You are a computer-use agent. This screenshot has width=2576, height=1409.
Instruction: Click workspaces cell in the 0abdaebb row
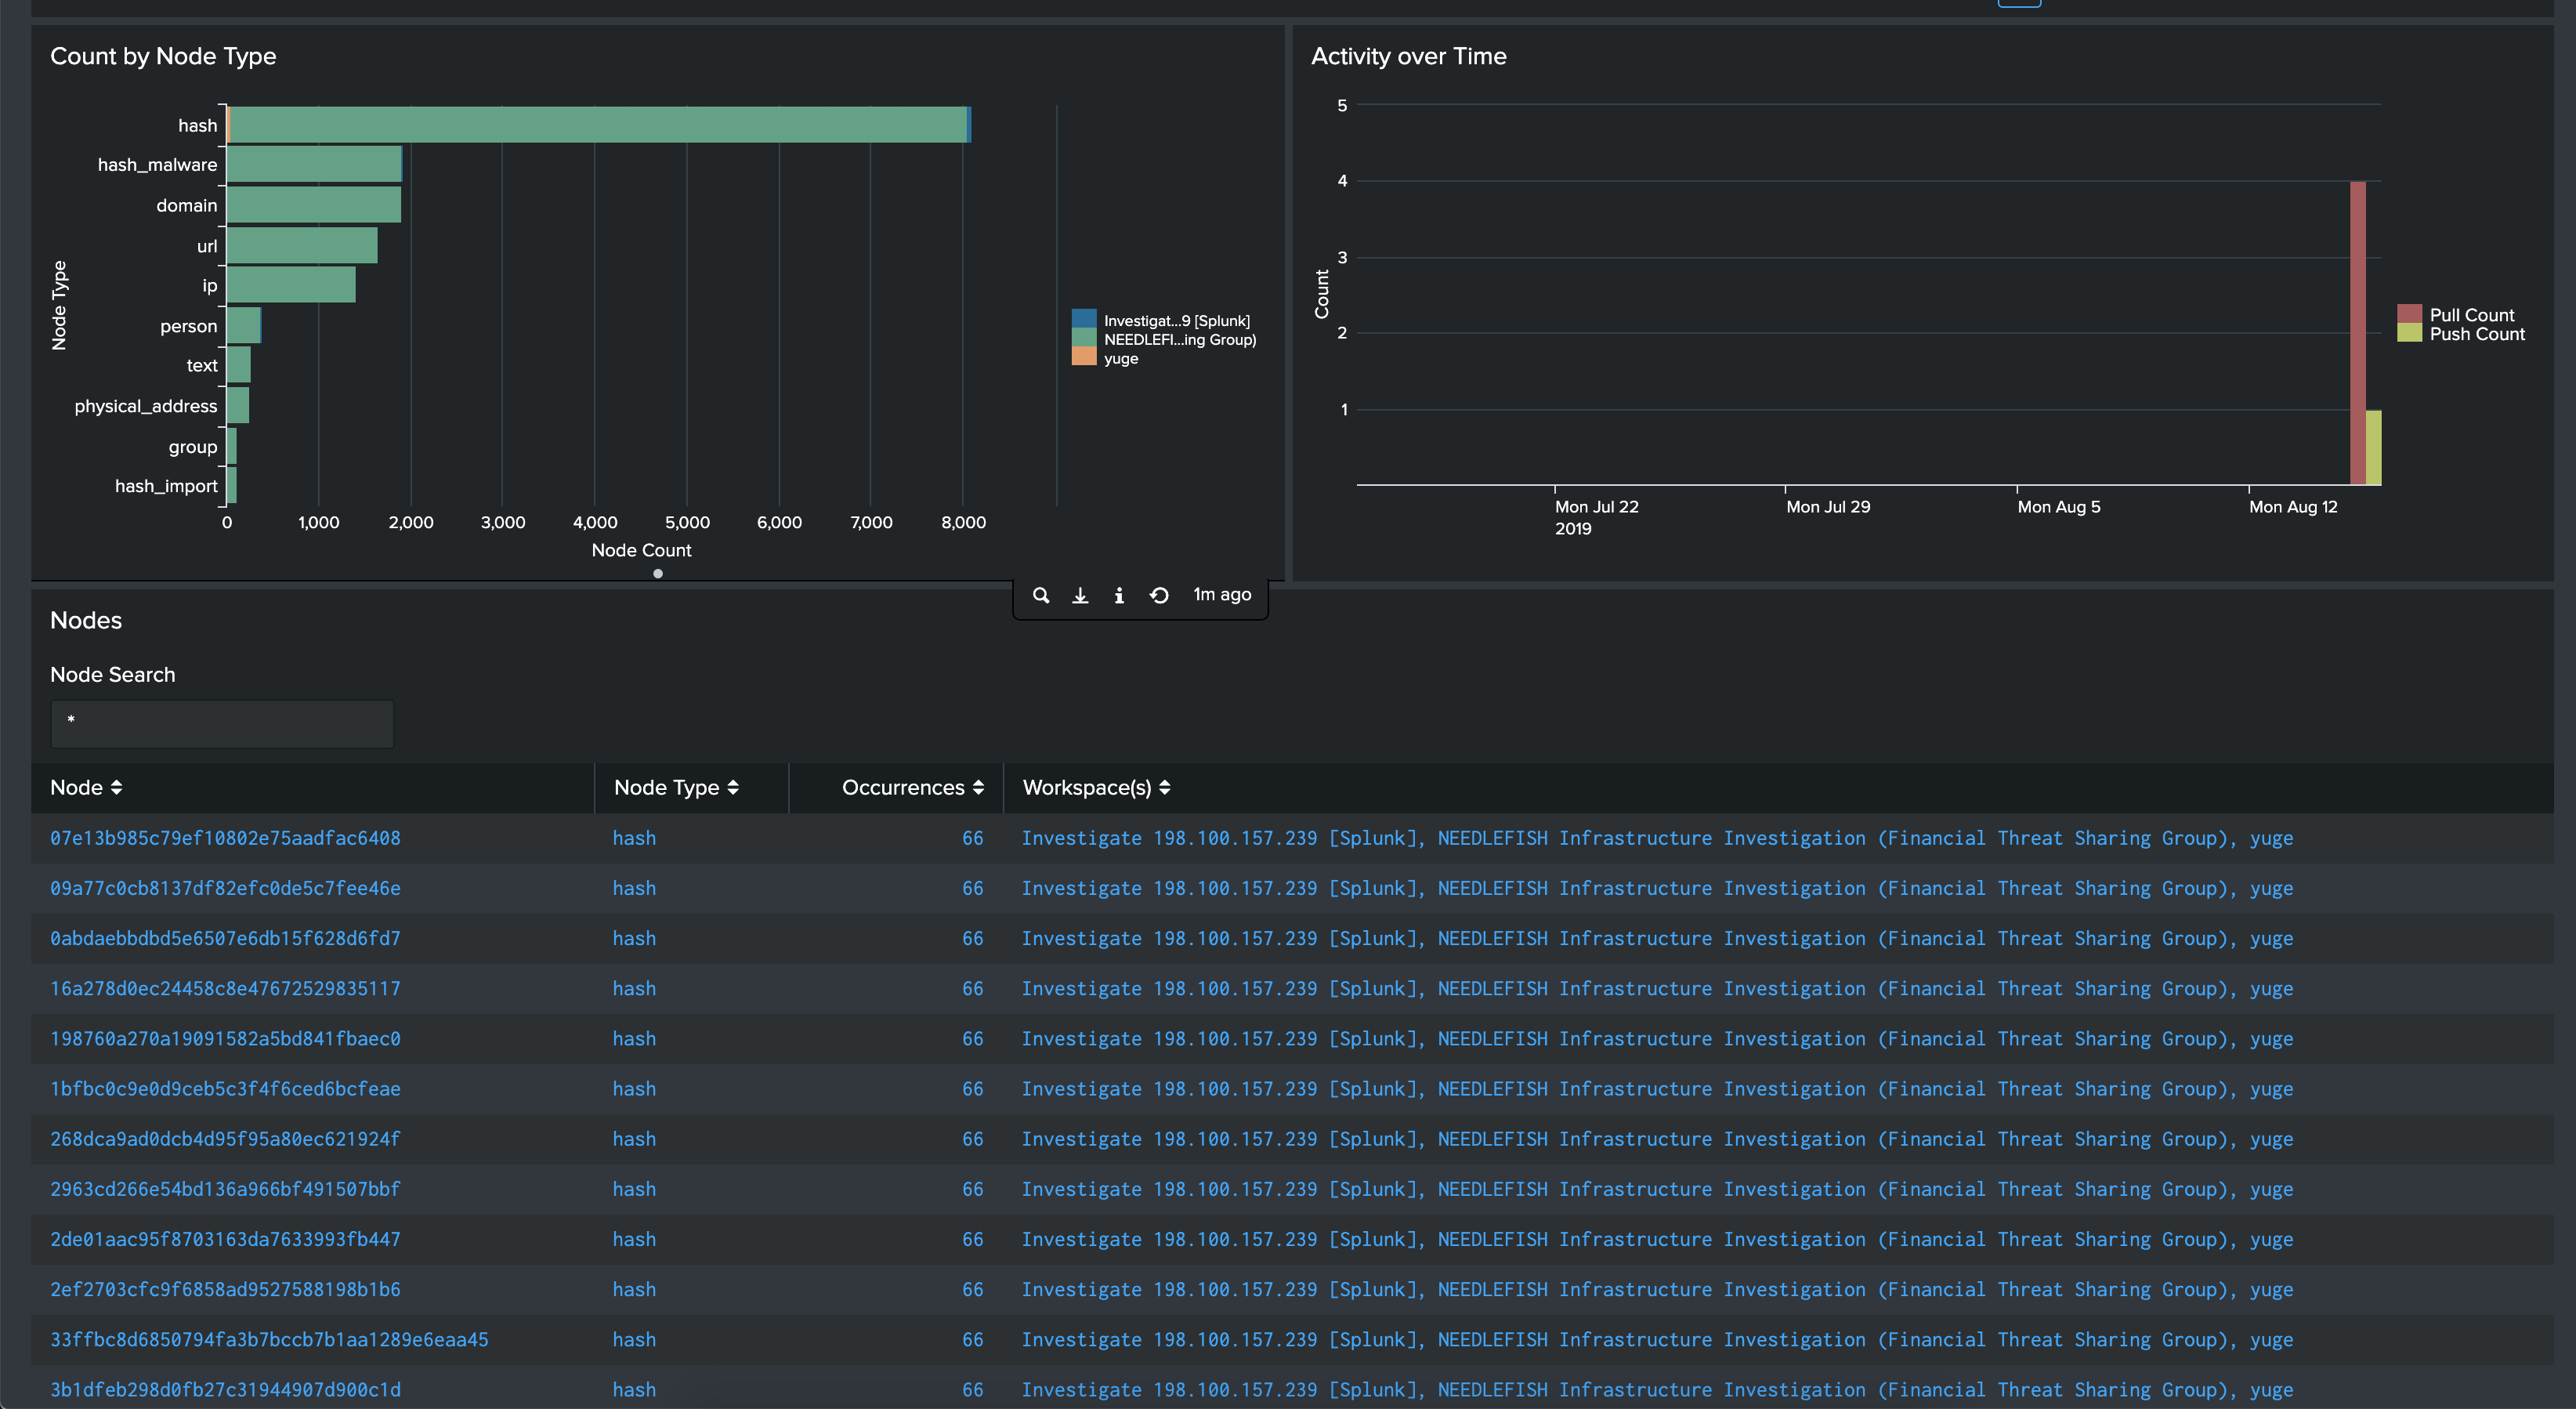(1657, 939)
